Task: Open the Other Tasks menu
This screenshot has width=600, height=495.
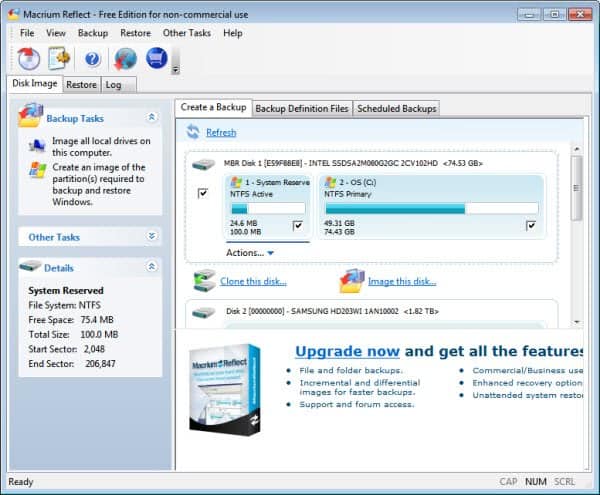Action: [187, 33]
